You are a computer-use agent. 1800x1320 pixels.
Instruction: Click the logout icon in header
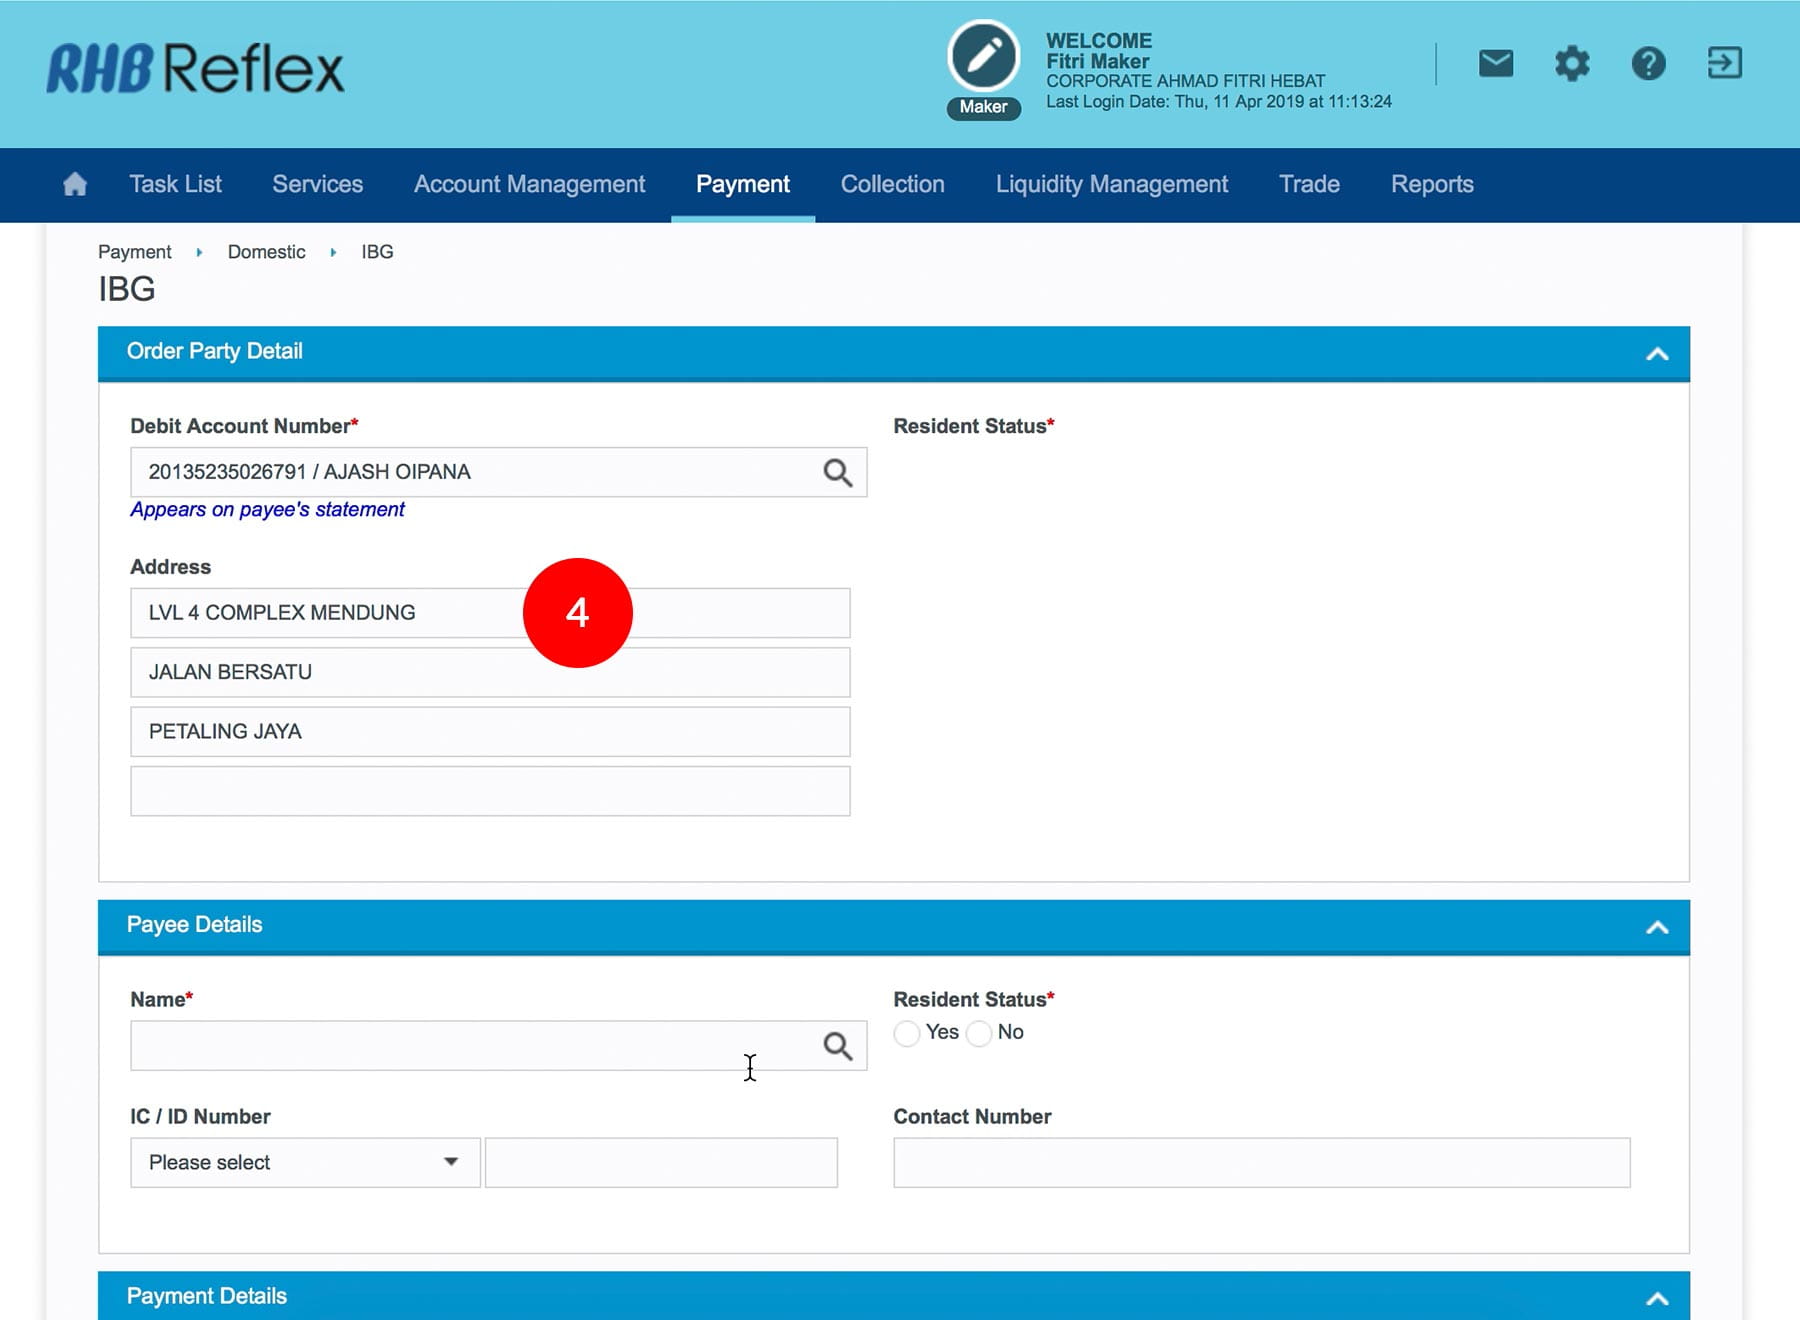pos(1724,64)
